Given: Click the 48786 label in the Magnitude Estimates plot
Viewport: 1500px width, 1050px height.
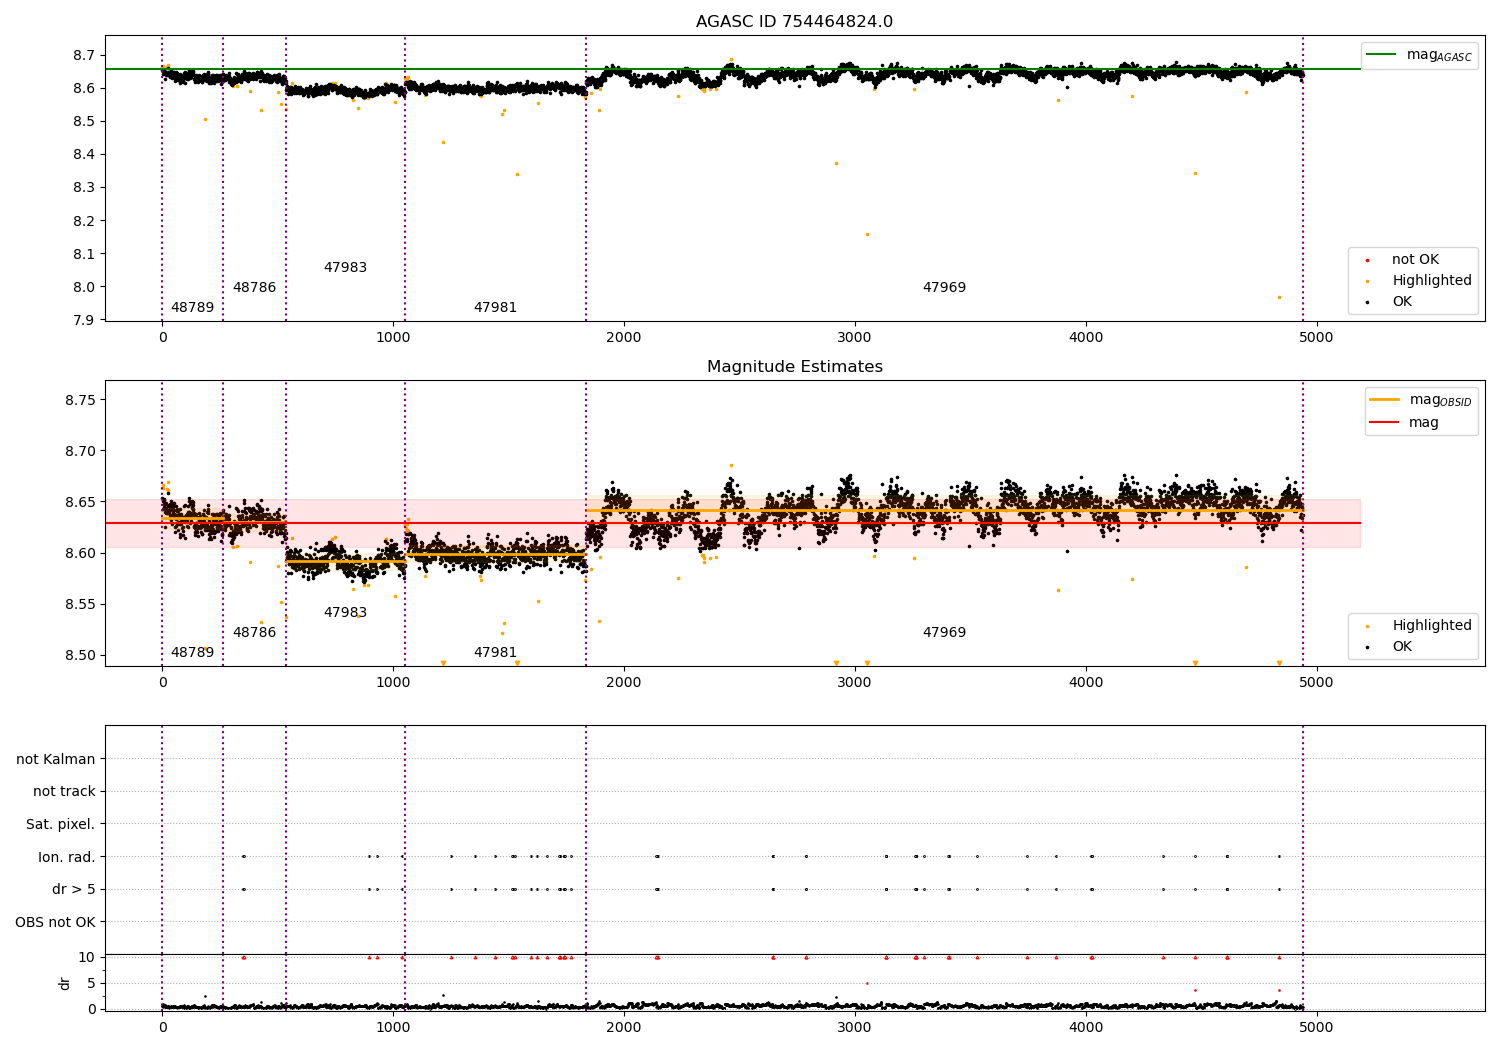Looking at the screenshot, I should (254, 633).
